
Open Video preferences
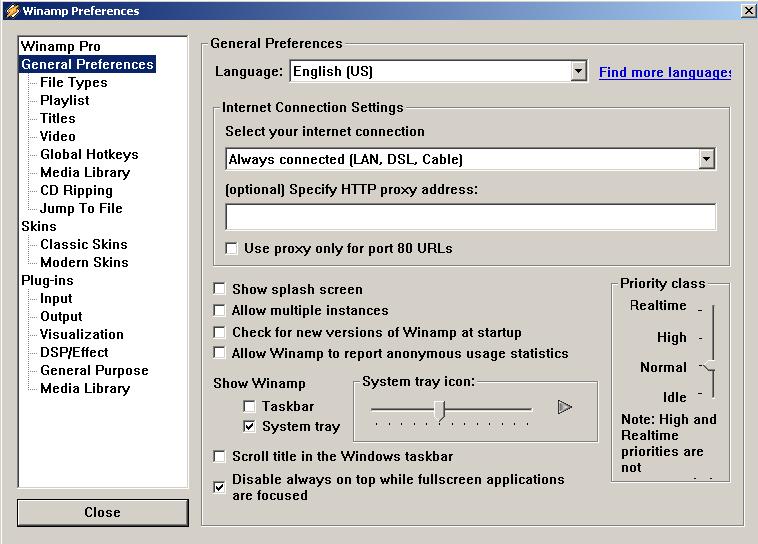[58, 136]
